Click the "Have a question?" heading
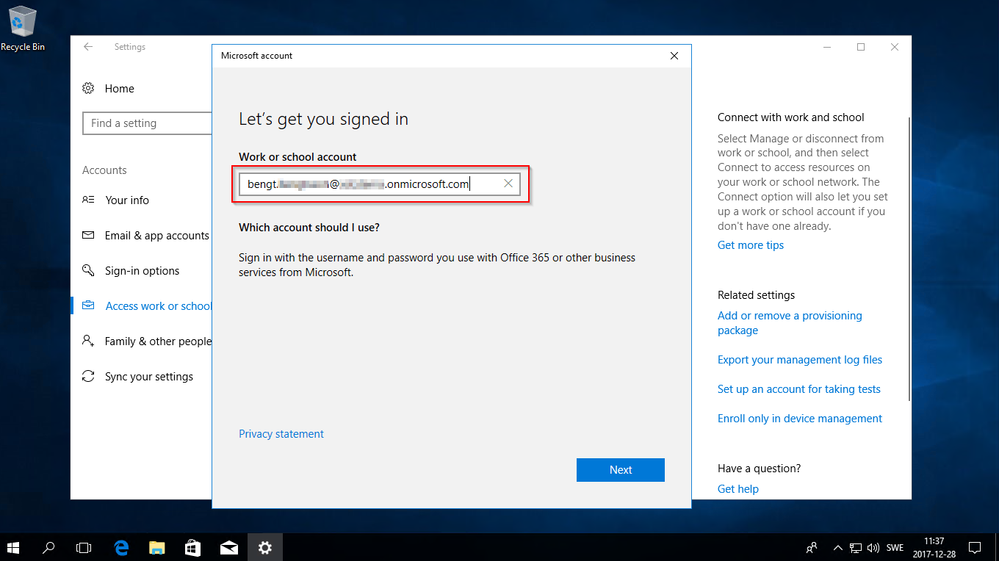The image size is (999, 561). click(759, 469)
